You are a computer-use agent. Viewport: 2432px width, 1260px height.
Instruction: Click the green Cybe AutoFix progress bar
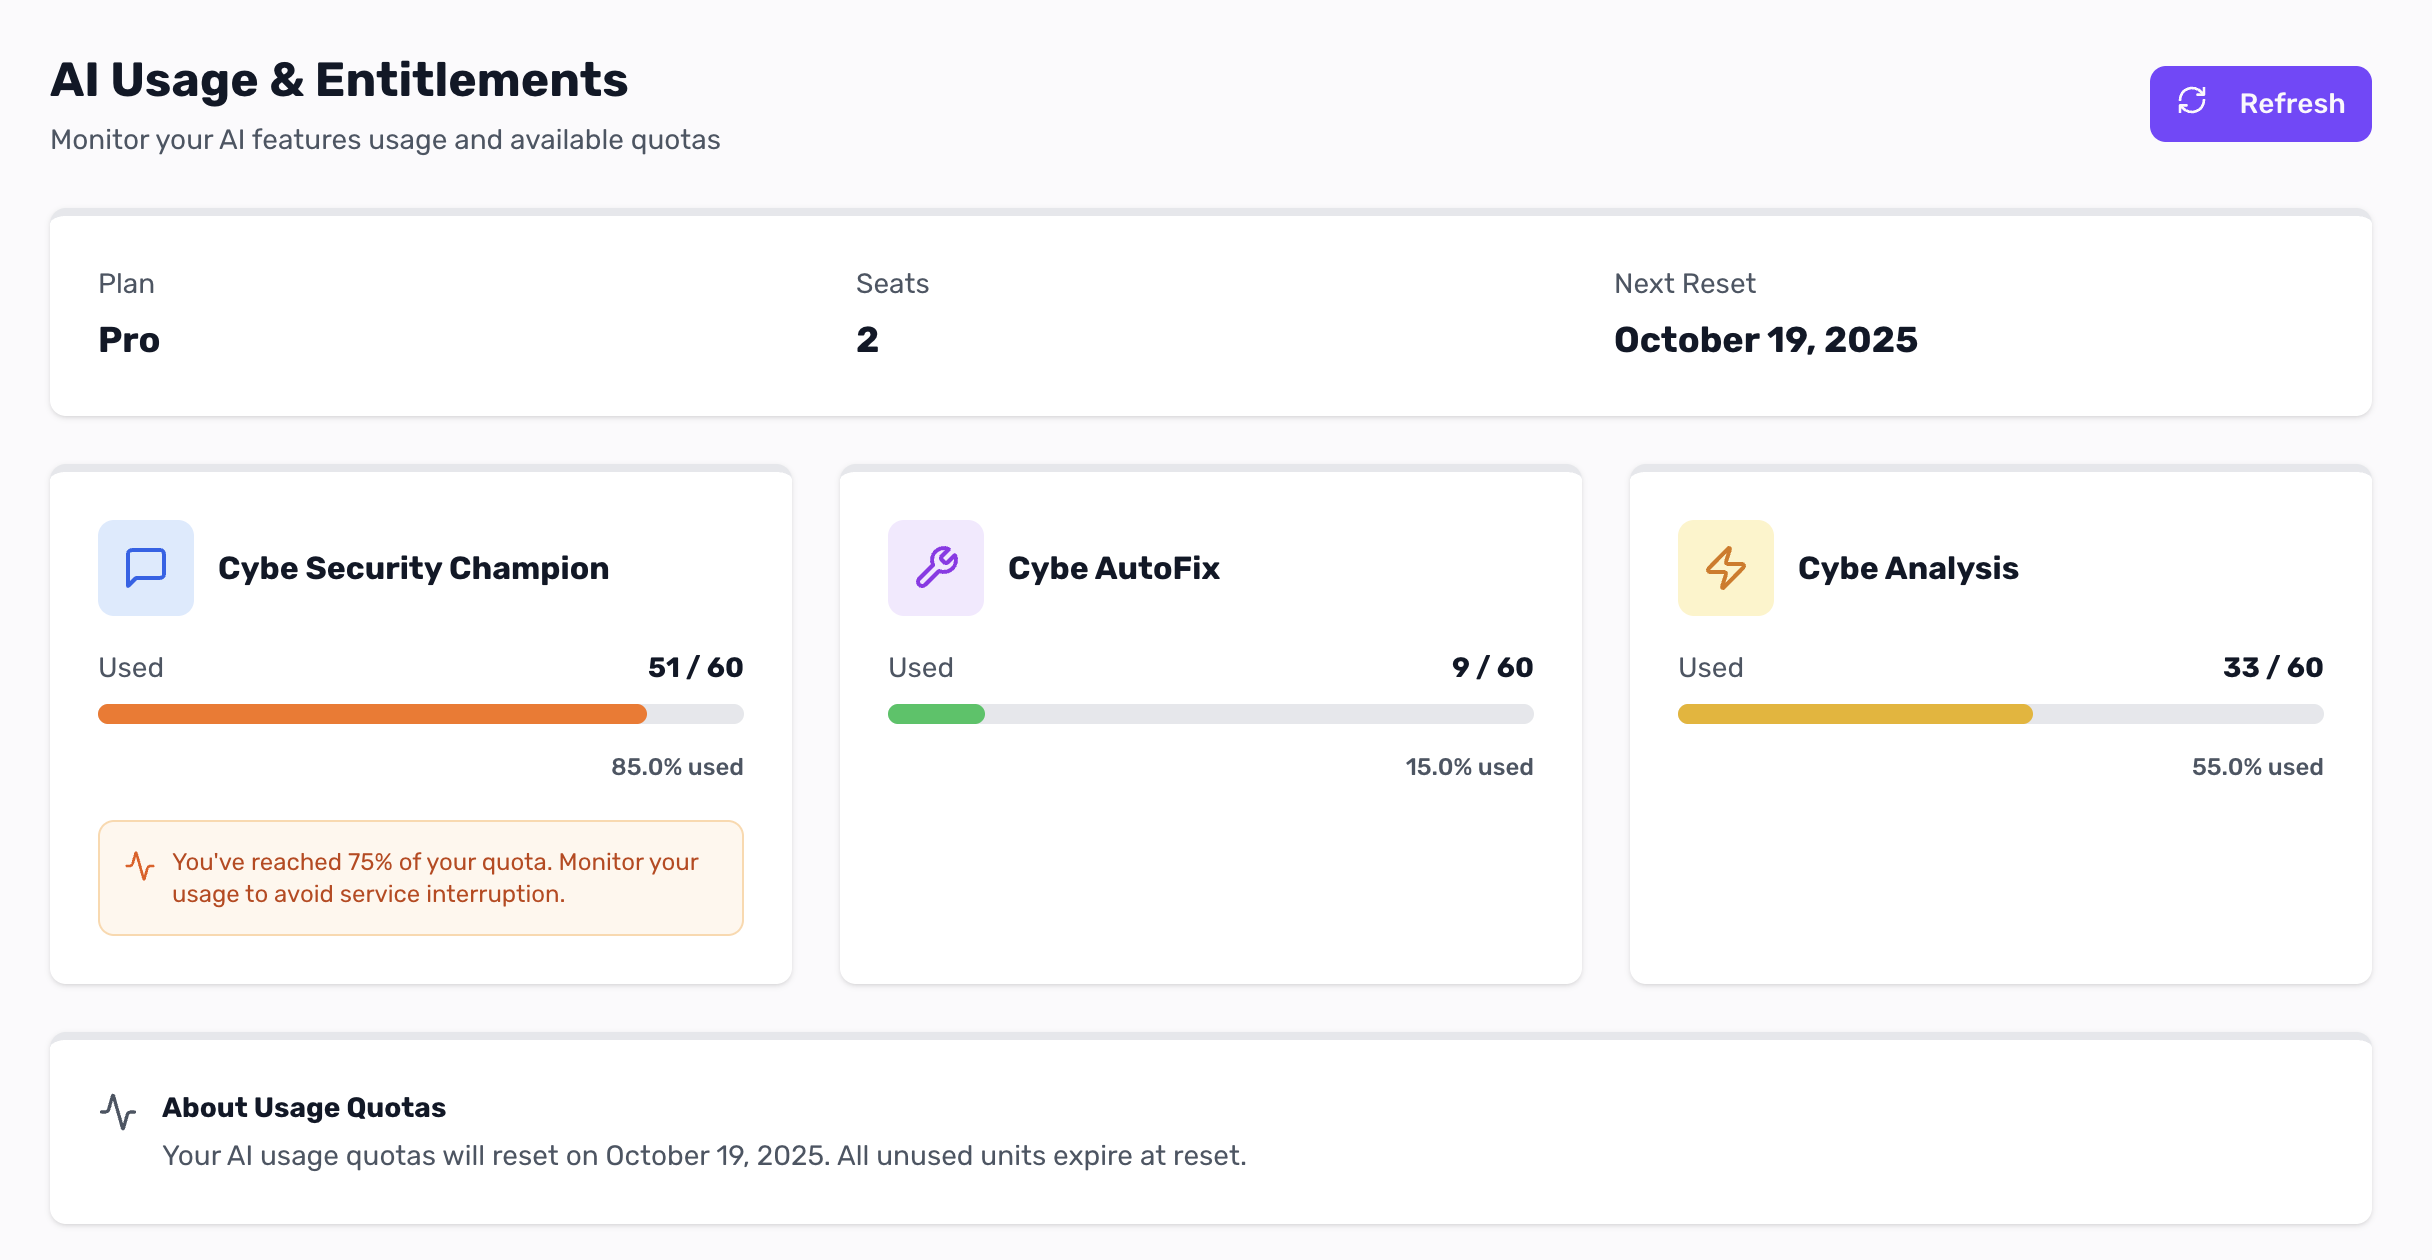(x=1210, y=714)
